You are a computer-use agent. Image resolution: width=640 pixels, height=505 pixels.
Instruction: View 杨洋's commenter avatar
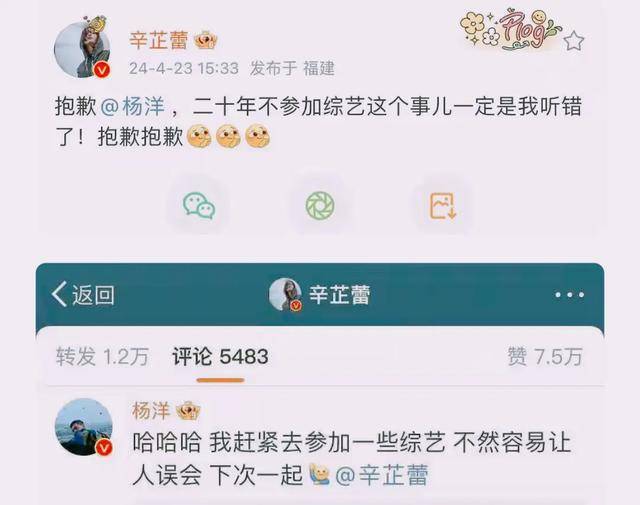pos(84,427)
